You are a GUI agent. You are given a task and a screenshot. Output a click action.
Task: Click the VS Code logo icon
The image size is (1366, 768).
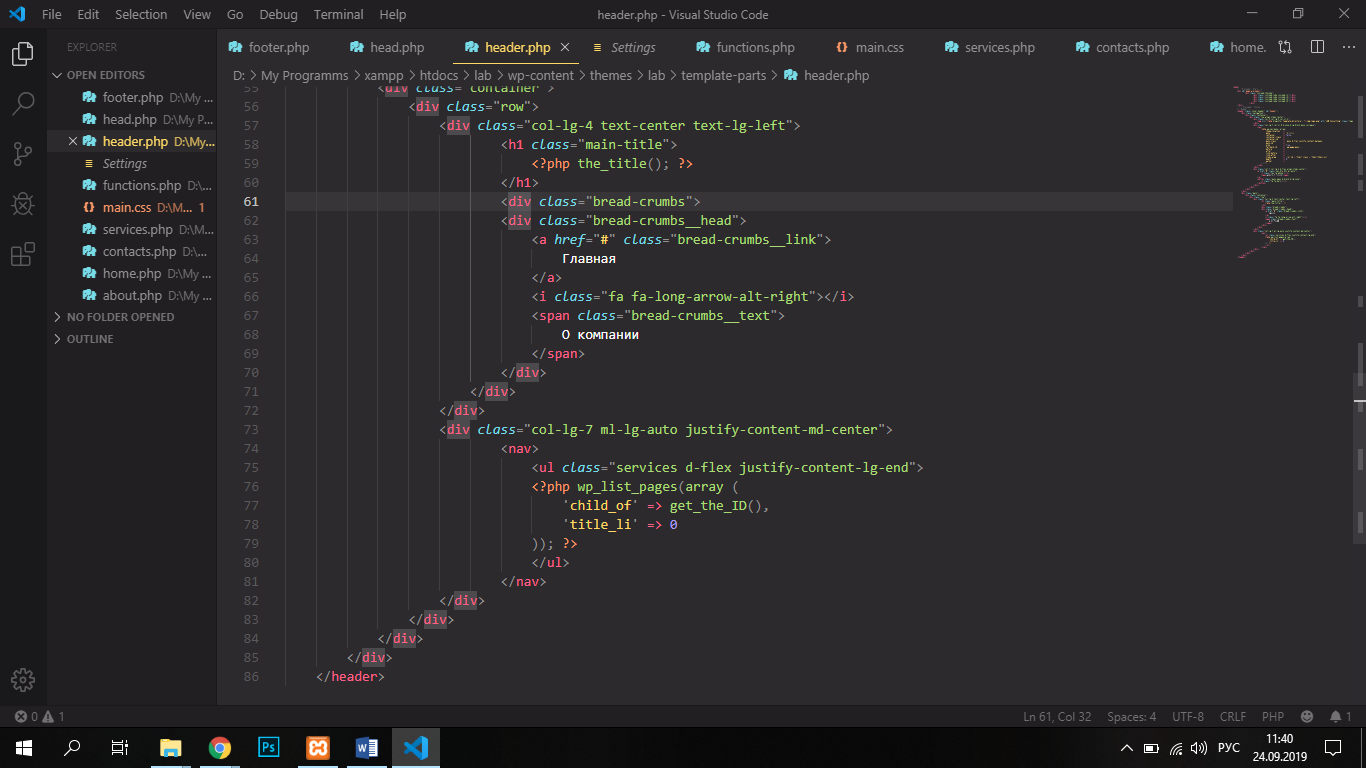(16, 14)
